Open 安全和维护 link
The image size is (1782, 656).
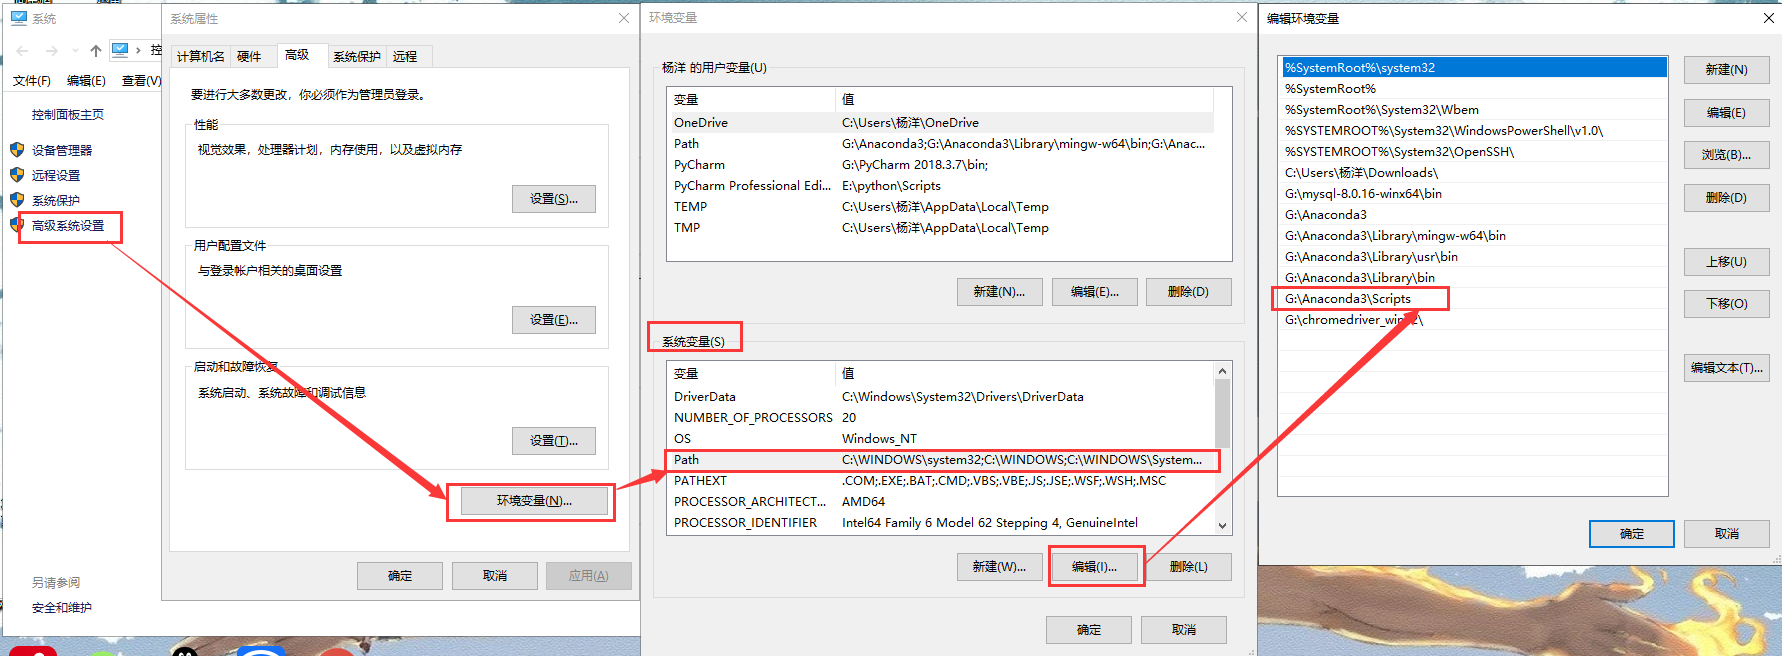click(62, 608)
